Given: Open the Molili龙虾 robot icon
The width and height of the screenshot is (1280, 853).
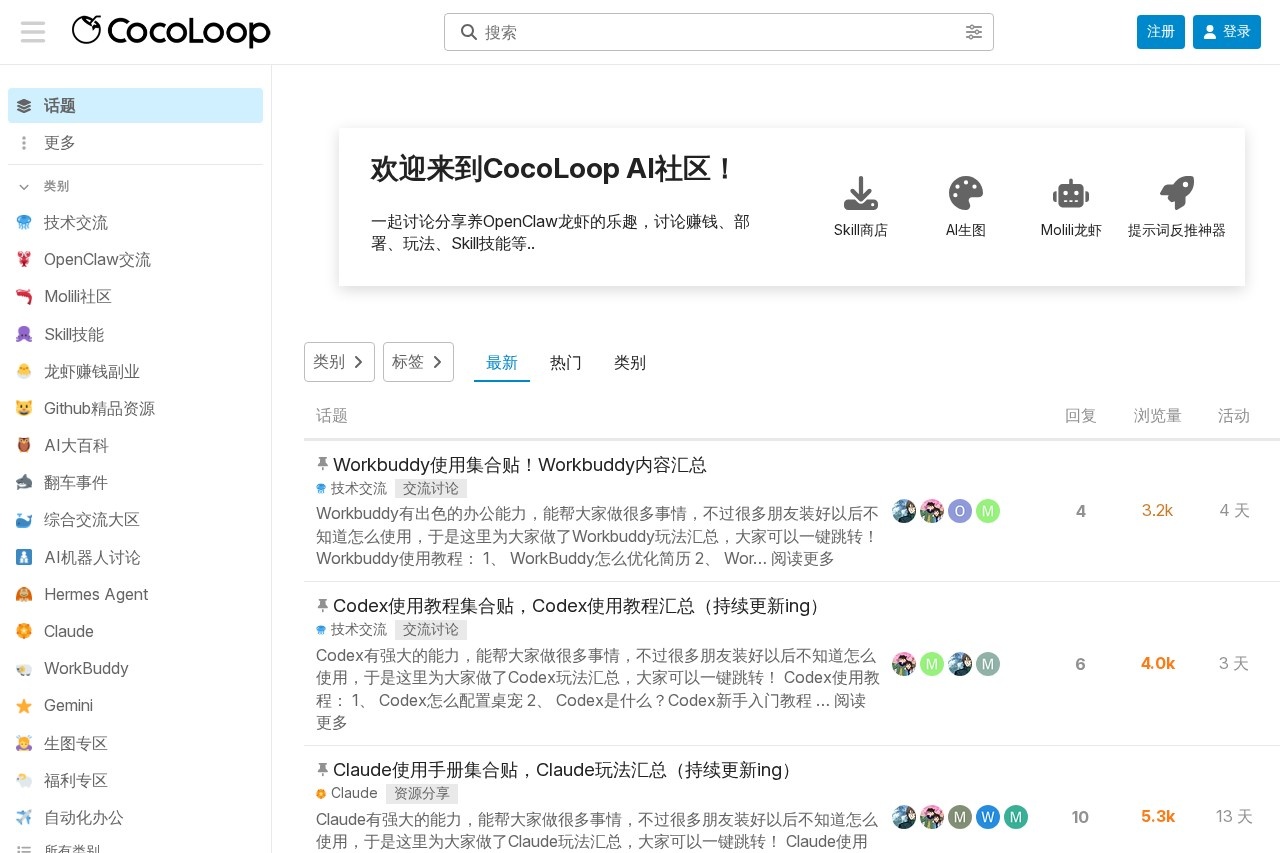Looking at the screenshot, I should (x=1071, y=193).
